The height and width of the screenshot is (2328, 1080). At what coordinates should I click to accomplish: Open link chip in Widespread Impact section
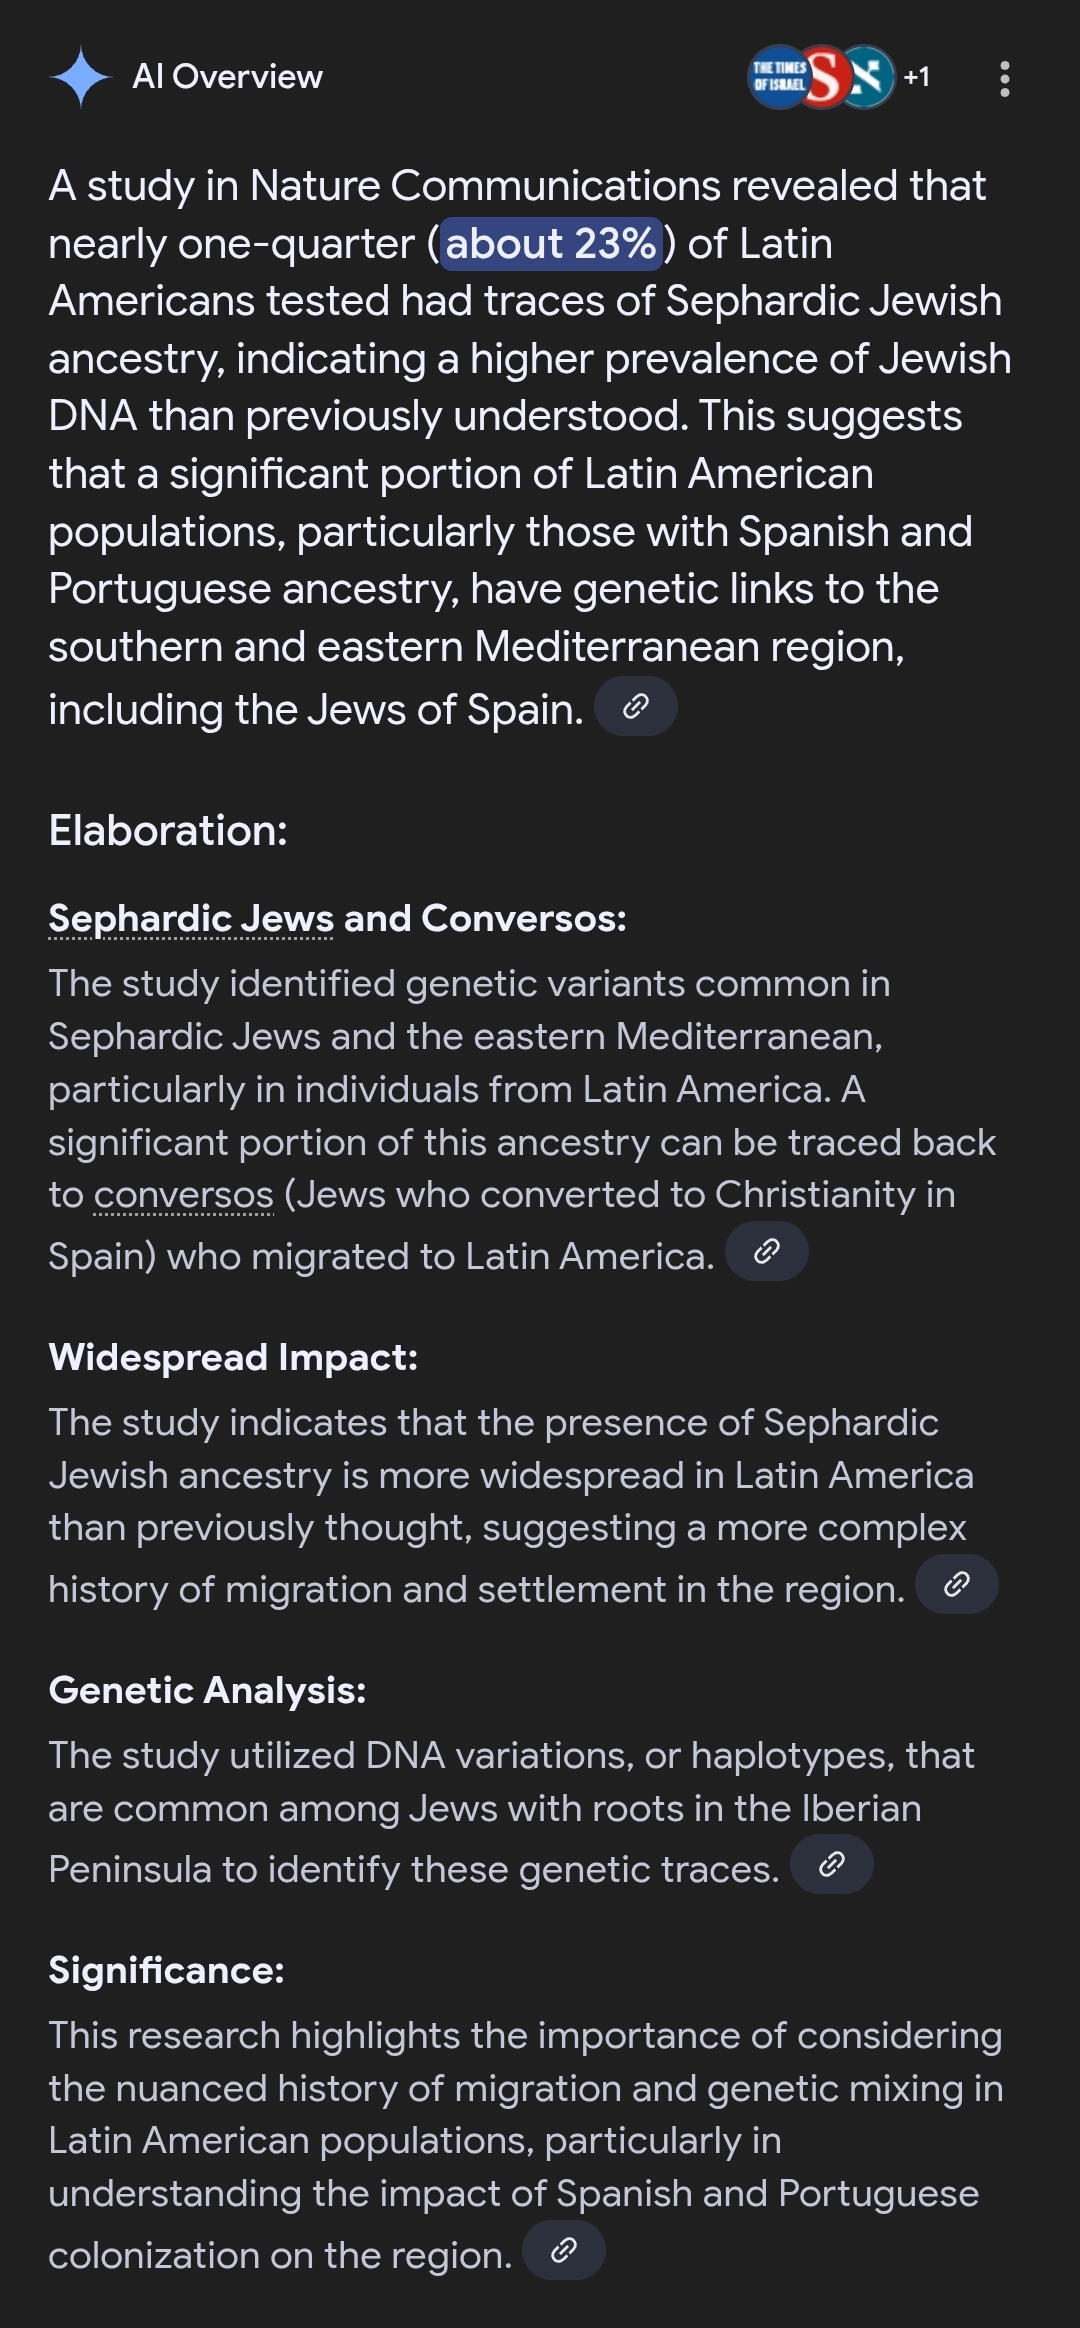tap(956, 1584)
